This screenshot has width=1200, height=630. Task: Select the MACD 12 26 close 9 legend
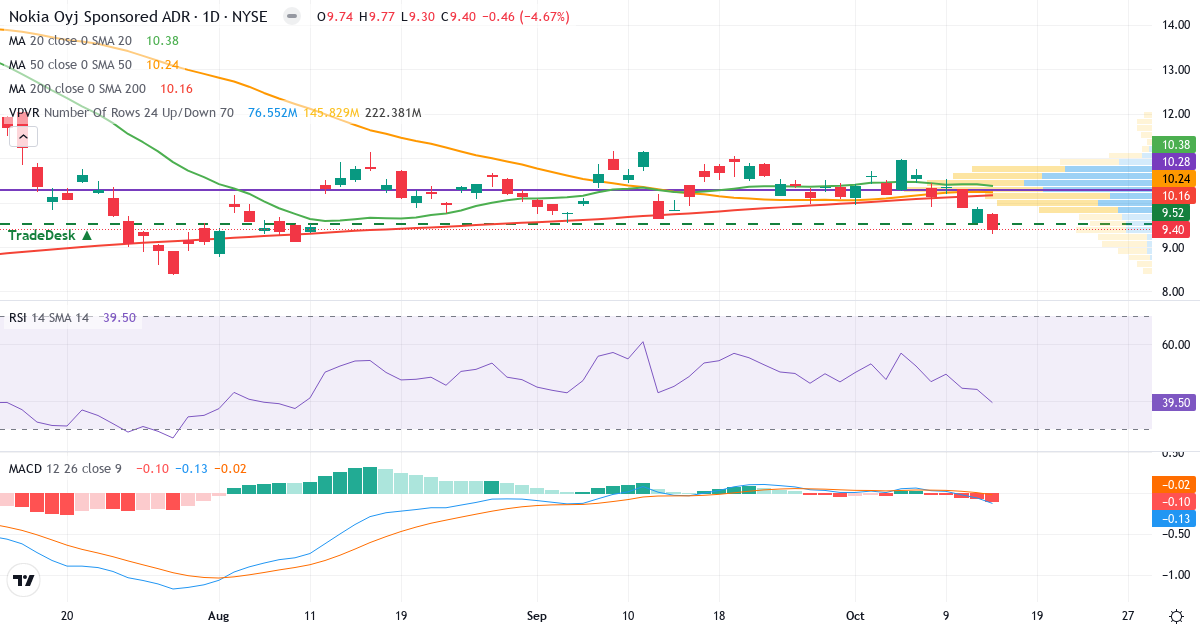tap(65, 468)
